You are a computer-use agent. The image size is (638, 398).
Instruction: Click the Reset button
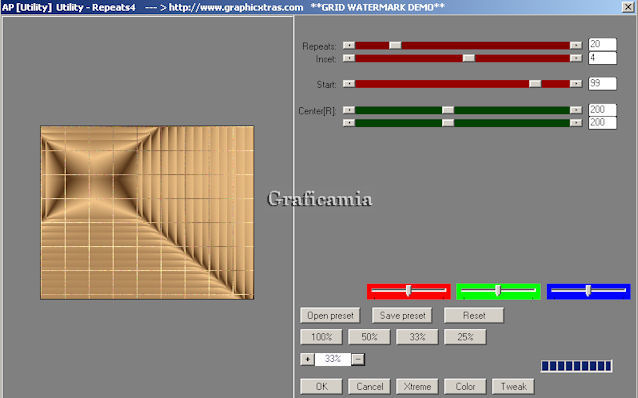474,315
